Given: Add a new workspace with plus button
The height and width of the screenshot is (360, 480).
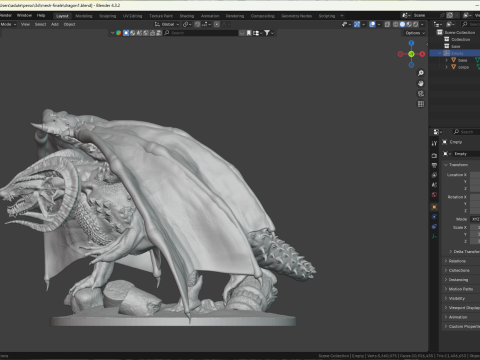Looking at the screenshot, I should [342, 16].
